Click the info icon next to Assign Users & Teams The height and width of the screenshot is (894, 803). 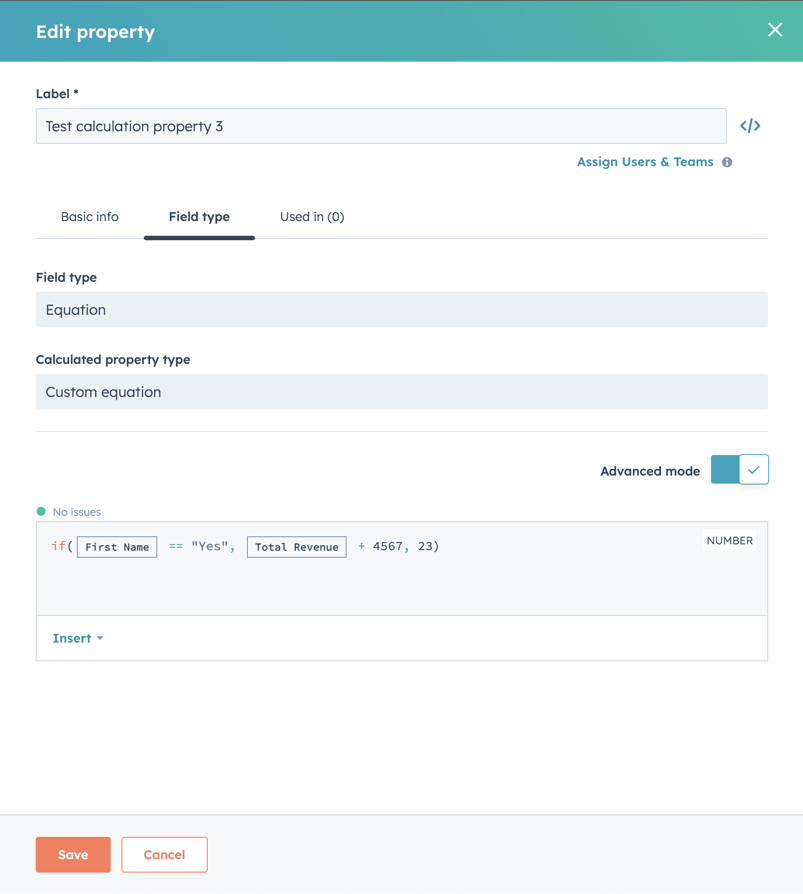click(x=727, y=161)
